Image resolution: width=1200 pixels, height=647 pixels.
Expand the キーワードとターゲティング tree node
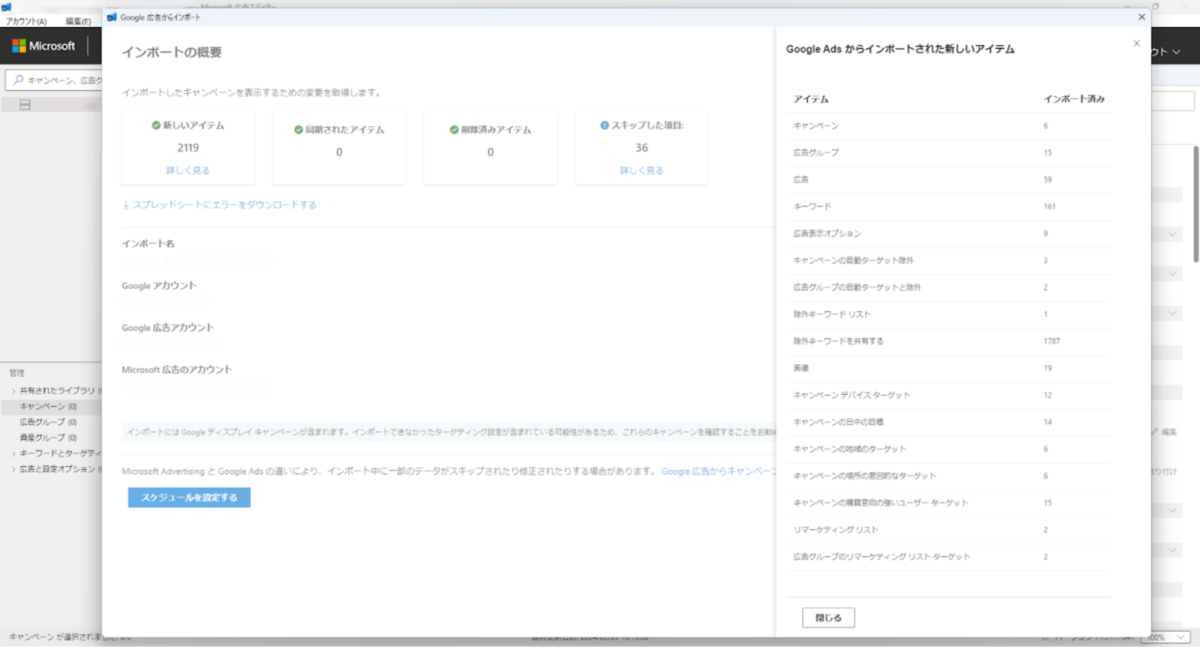13,453
